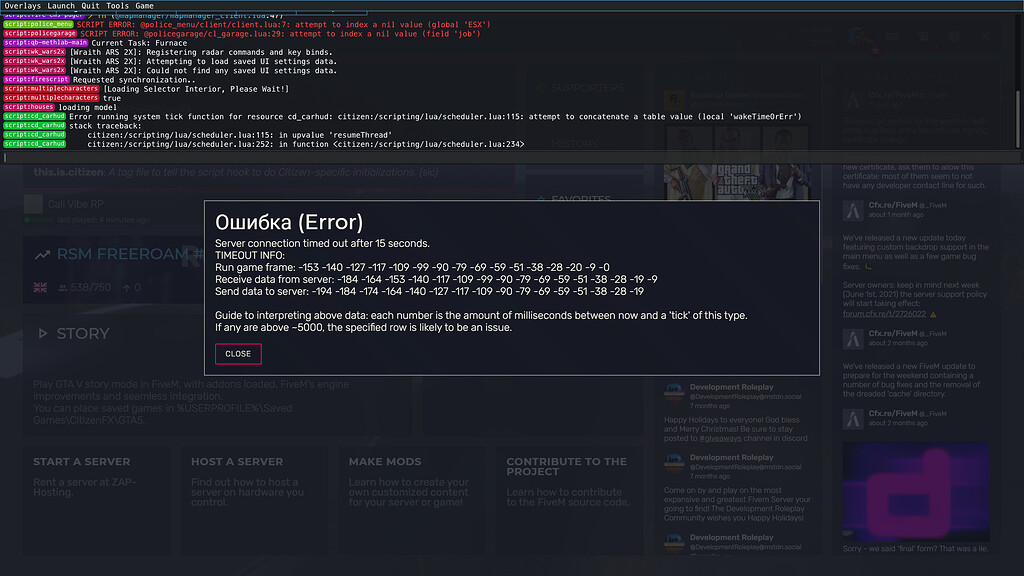Image resolution: width=1024 pixels, height=576 pixels.
Task: Click the trending graph icon beside RSM FREEROAM
Action: point(43,254)
